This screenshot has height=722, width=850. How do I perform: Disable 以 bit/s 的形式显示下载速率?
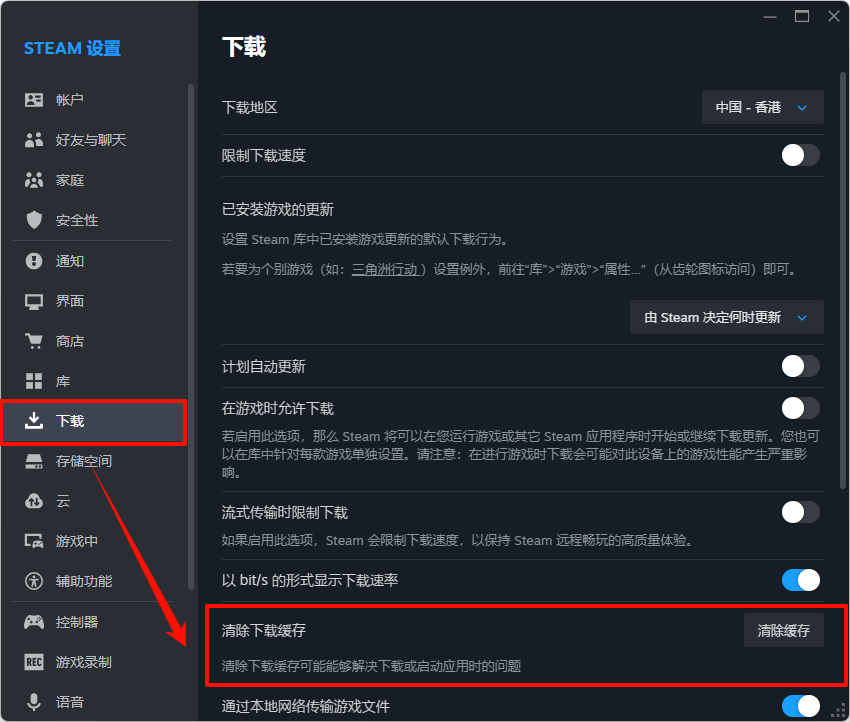pyautogui.click(x=800, y=579)
